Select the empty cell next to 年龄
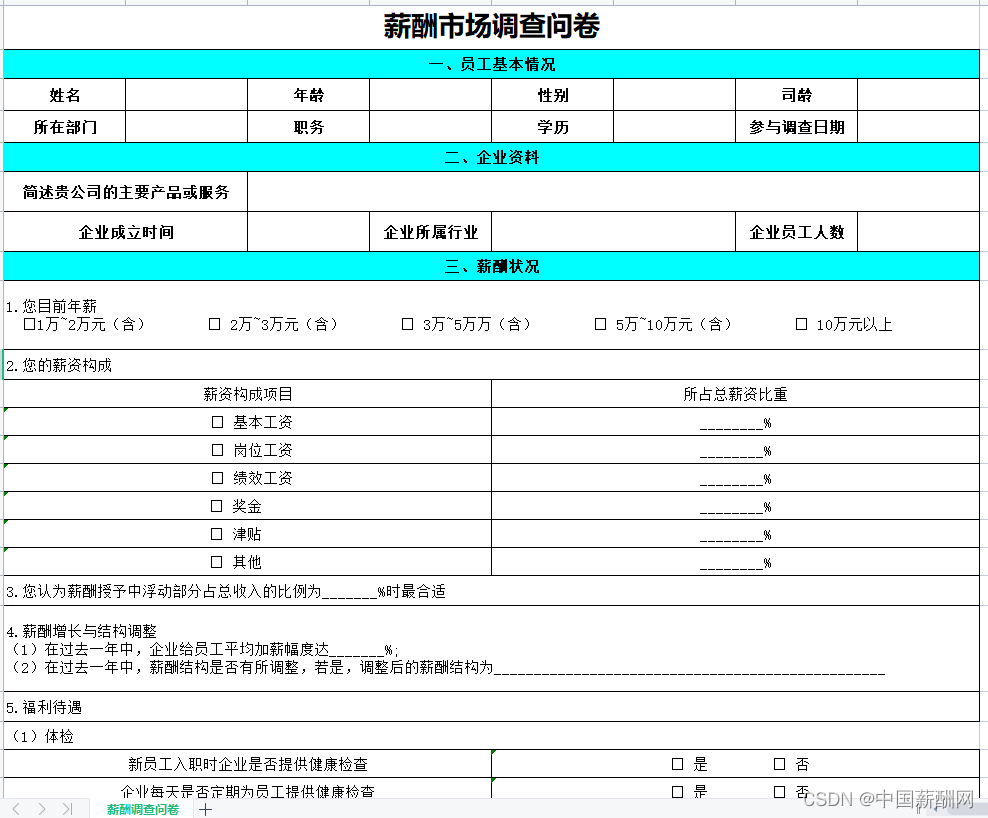This screenshot has width=988, height=818. [x=430, y=95]
